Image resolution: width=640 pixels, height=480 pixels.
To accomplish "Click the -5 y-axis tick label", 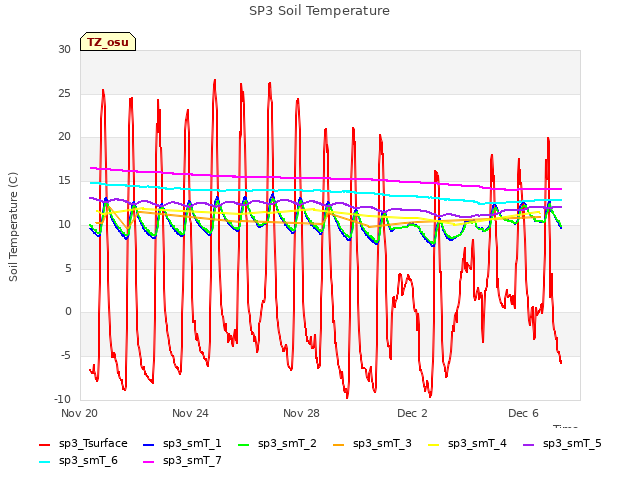I will tap(66, 356).
